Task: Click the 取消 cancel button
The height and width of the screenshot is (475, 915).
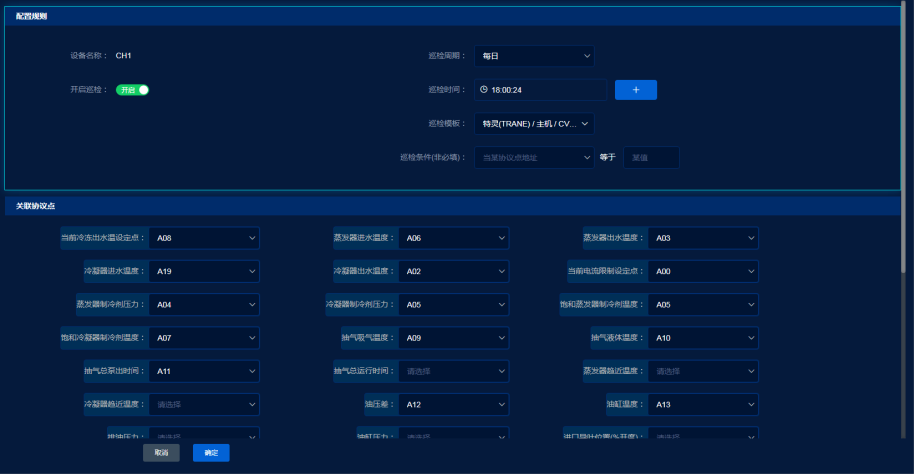Action: (x=161, y=453)
